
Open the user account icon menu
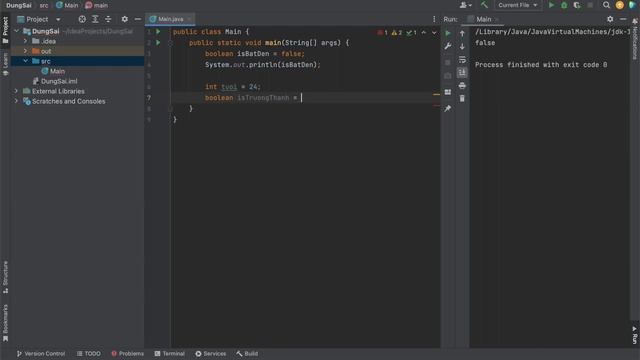pyautogui.click(x=465, y=5)
